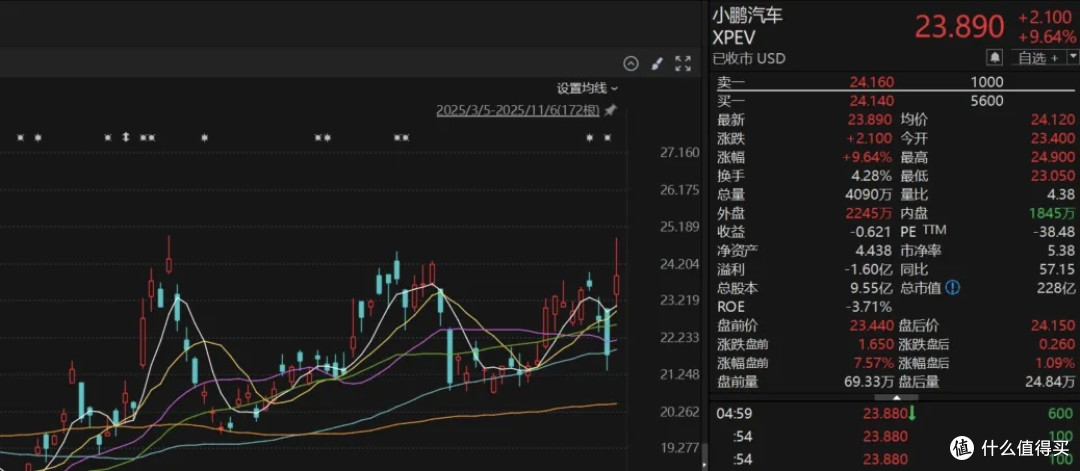The width and height of the screenshot is (1080, 471).
Task: Click the 最低 value 23.050
Action: click(1052, 176)
